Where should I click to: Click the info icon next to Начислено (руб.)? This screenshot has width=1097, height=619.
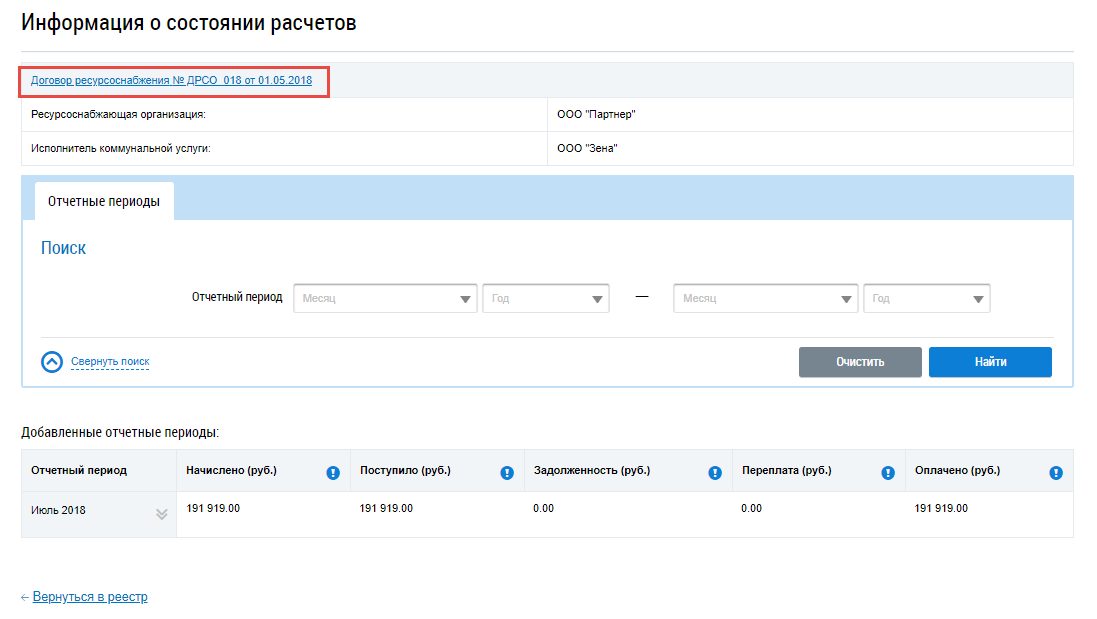click(333, 473)
